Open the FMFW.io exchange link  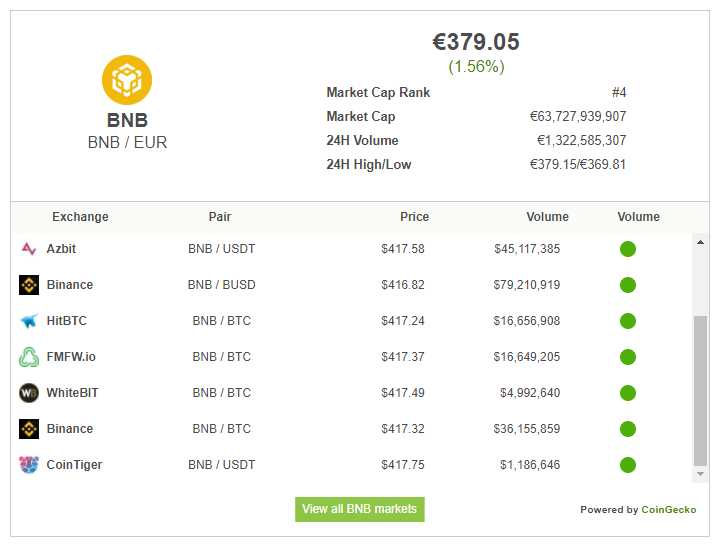click(71, 357)
